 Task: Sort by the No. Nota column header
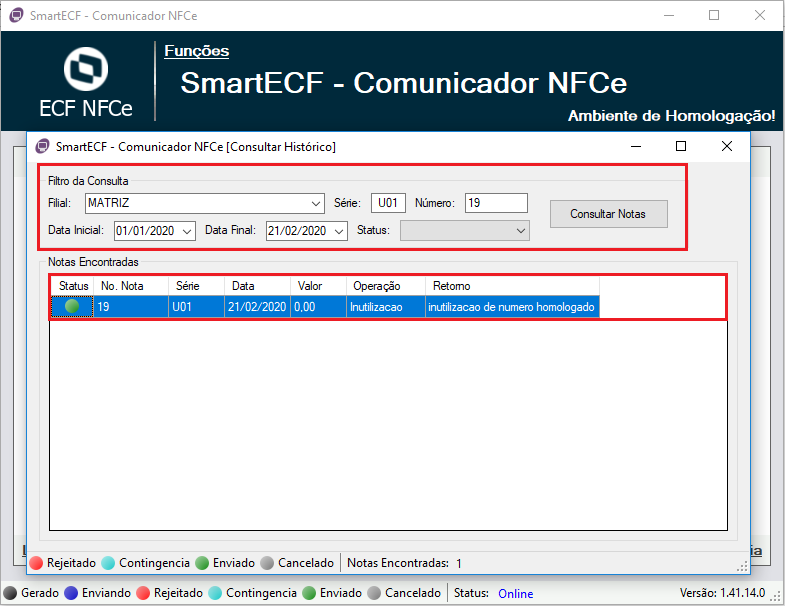point(131,286)
